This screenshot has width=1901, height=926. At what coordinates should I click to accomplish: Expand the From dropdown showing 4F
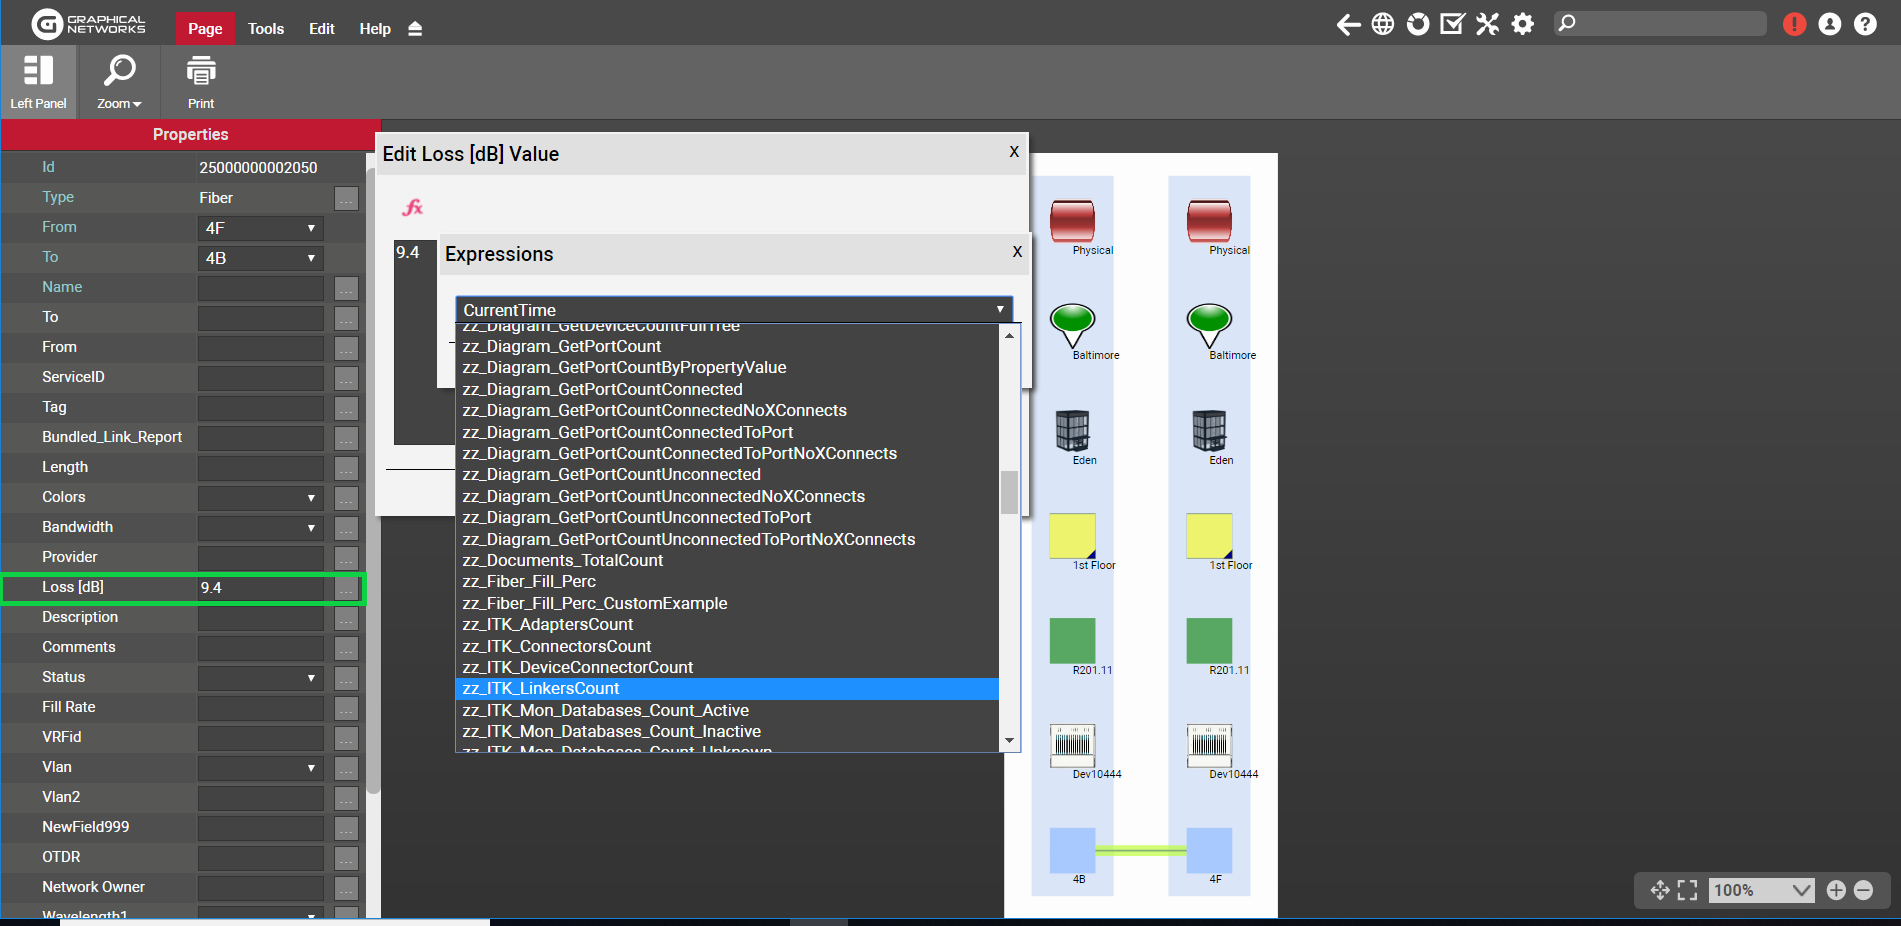260,228
